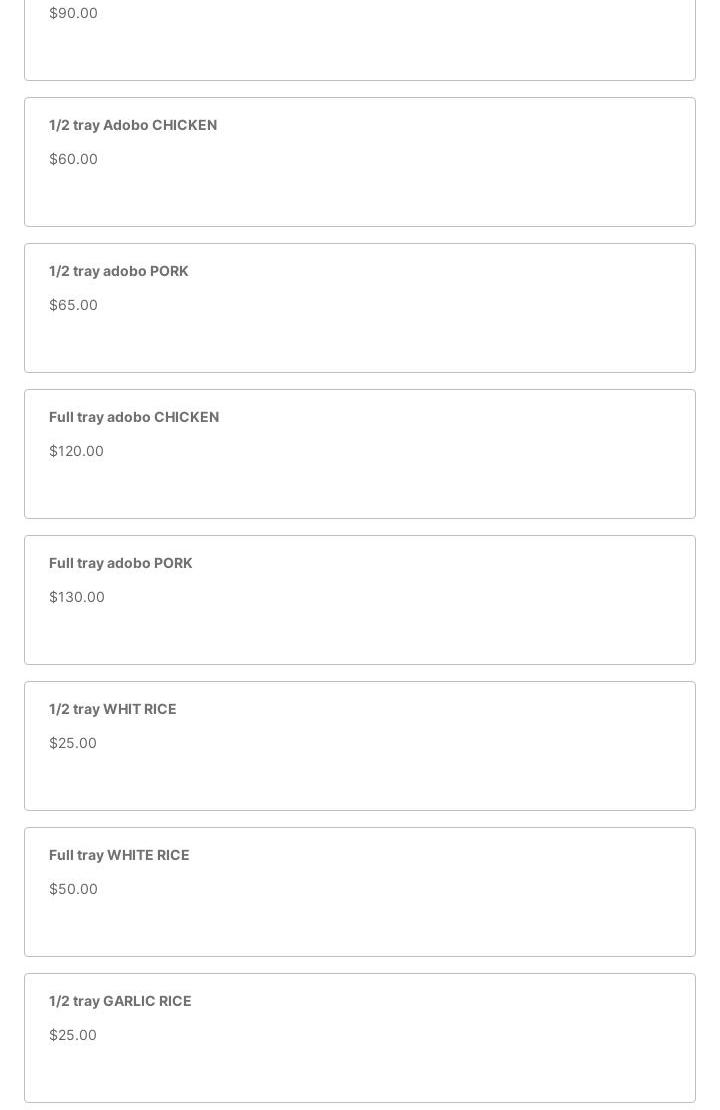Click the Full tray adobo PORK title
This screenshot has height=1110, width=720.
click(x=120, y=563)
